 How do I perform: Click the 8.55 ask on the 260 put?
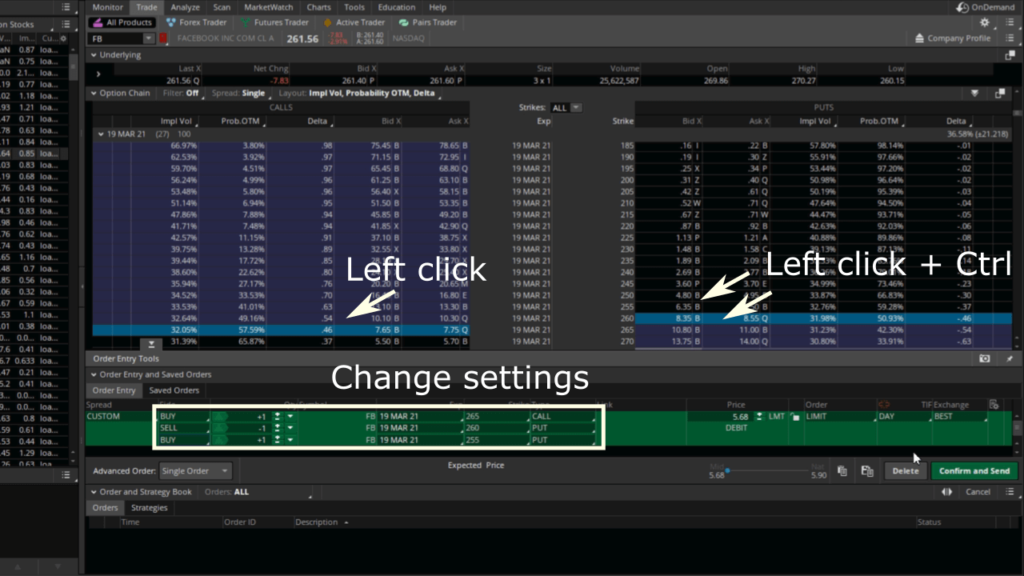tap(751, 319)
